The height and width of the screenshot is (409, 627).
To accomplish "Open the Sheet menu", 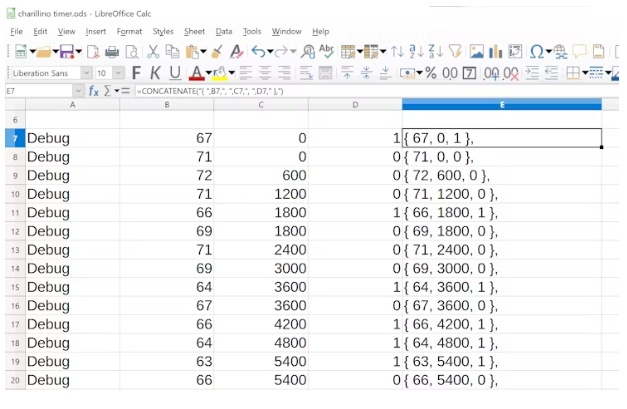I will [x=193, y=31].
